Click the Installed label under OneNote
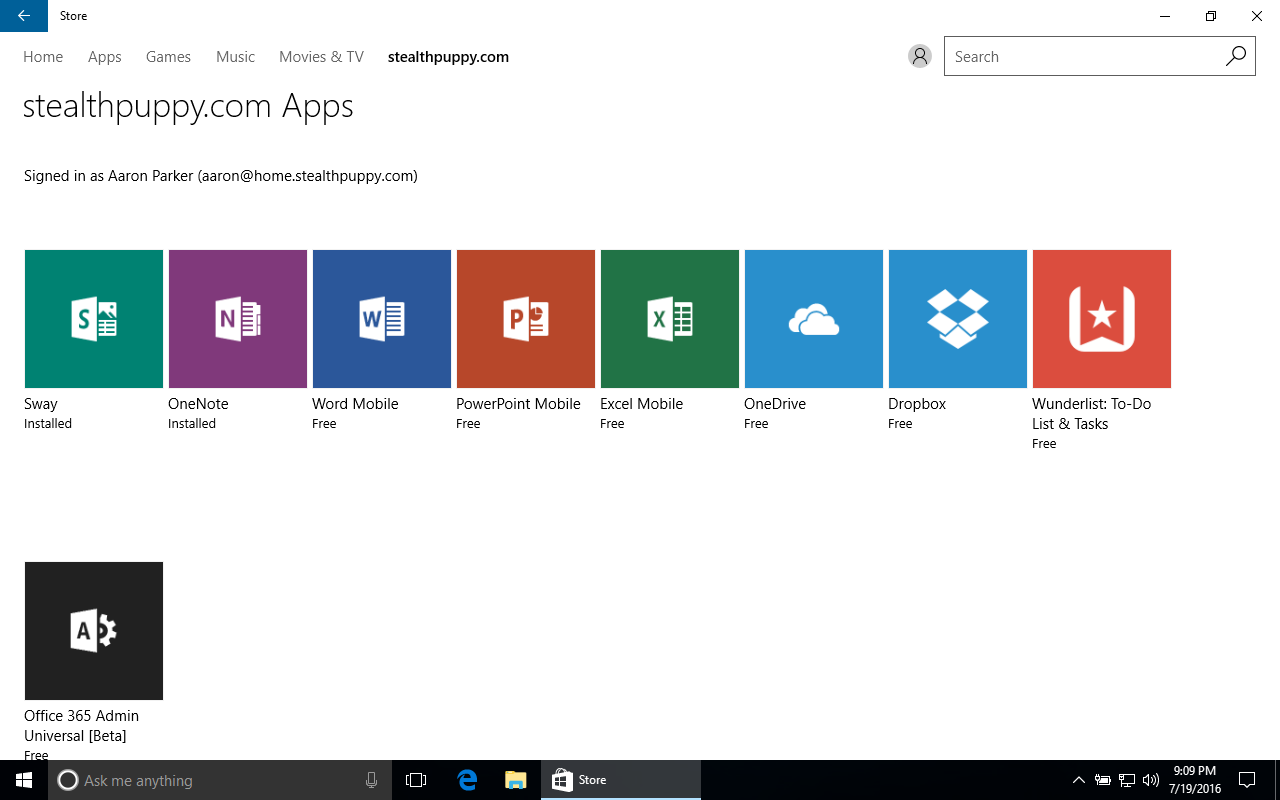The image size is (1280, 800). click(192, 424)
